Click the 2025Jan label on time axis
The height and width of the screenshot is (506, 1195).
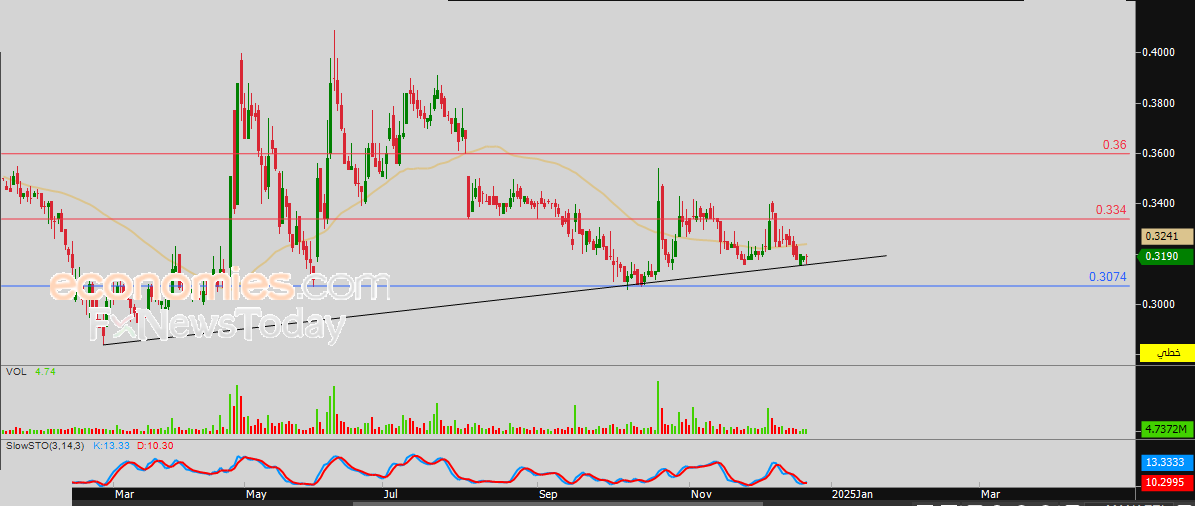click(x=854, y=495)
